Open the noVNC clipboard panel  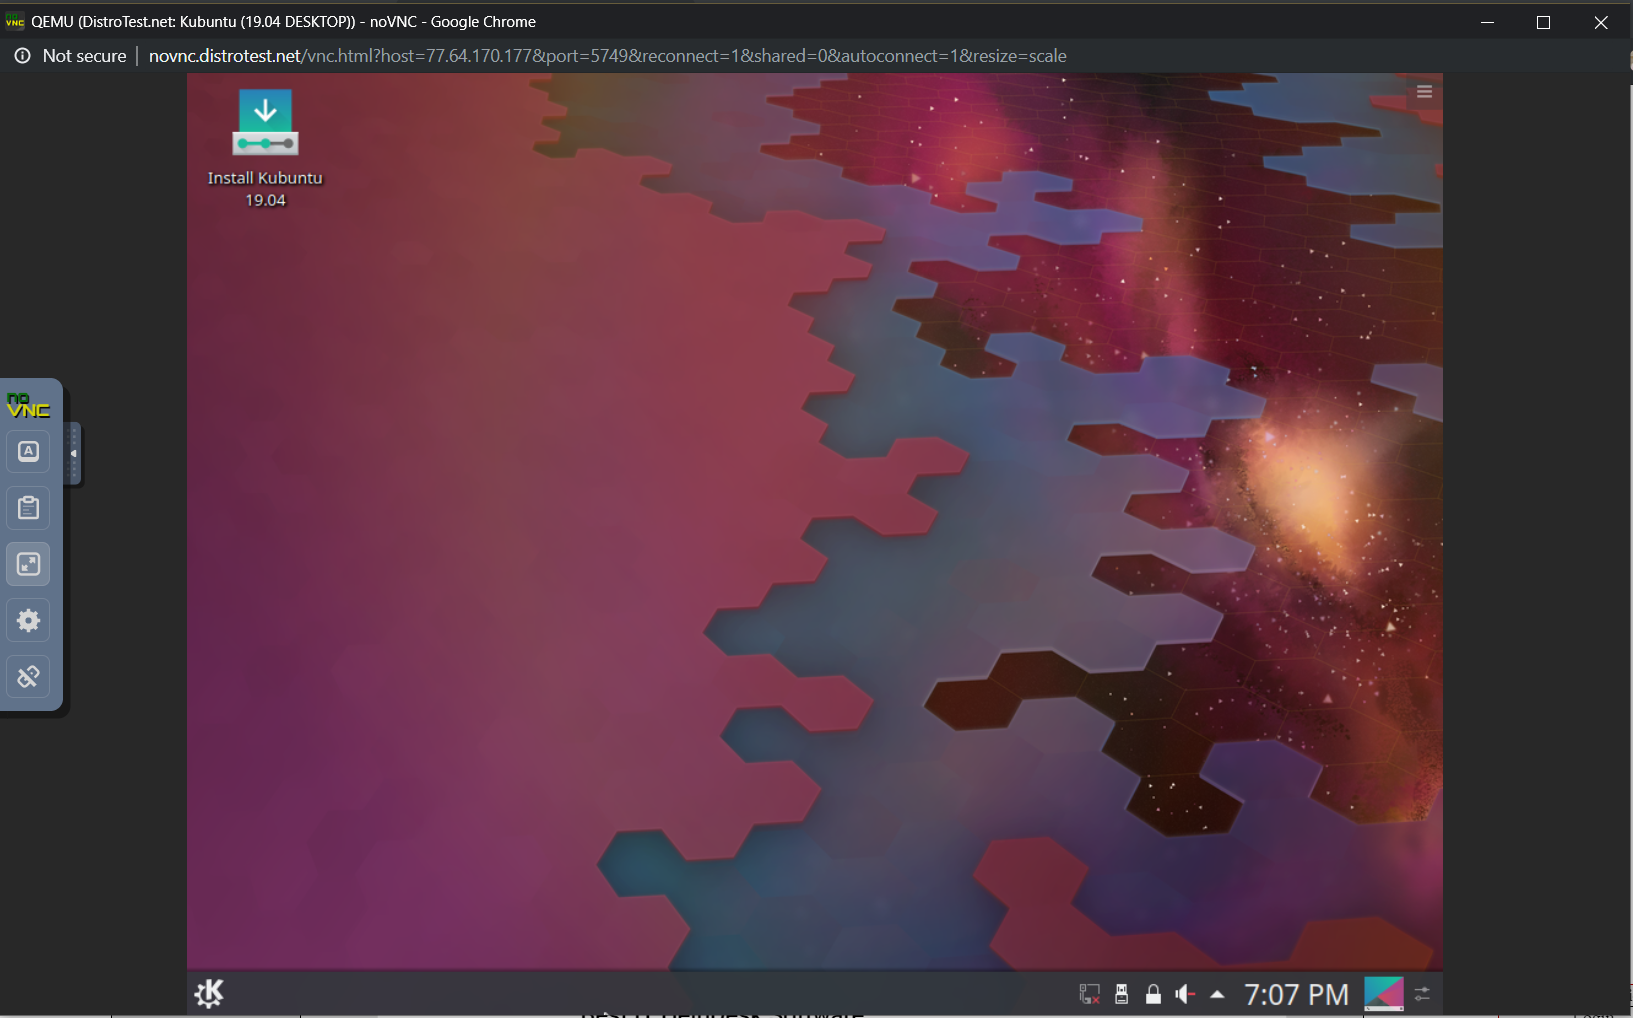29,508
